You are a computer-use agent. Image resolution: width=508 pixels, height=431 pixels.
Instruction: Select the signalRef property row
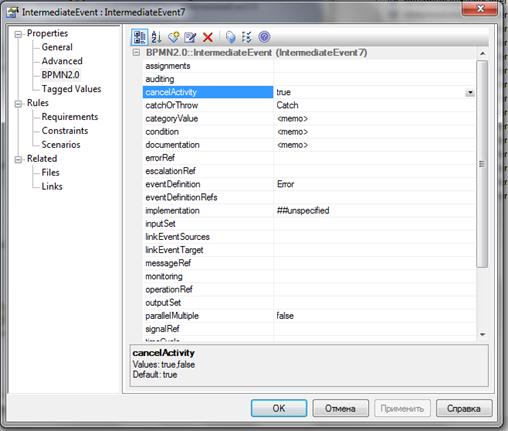[308, 329]
